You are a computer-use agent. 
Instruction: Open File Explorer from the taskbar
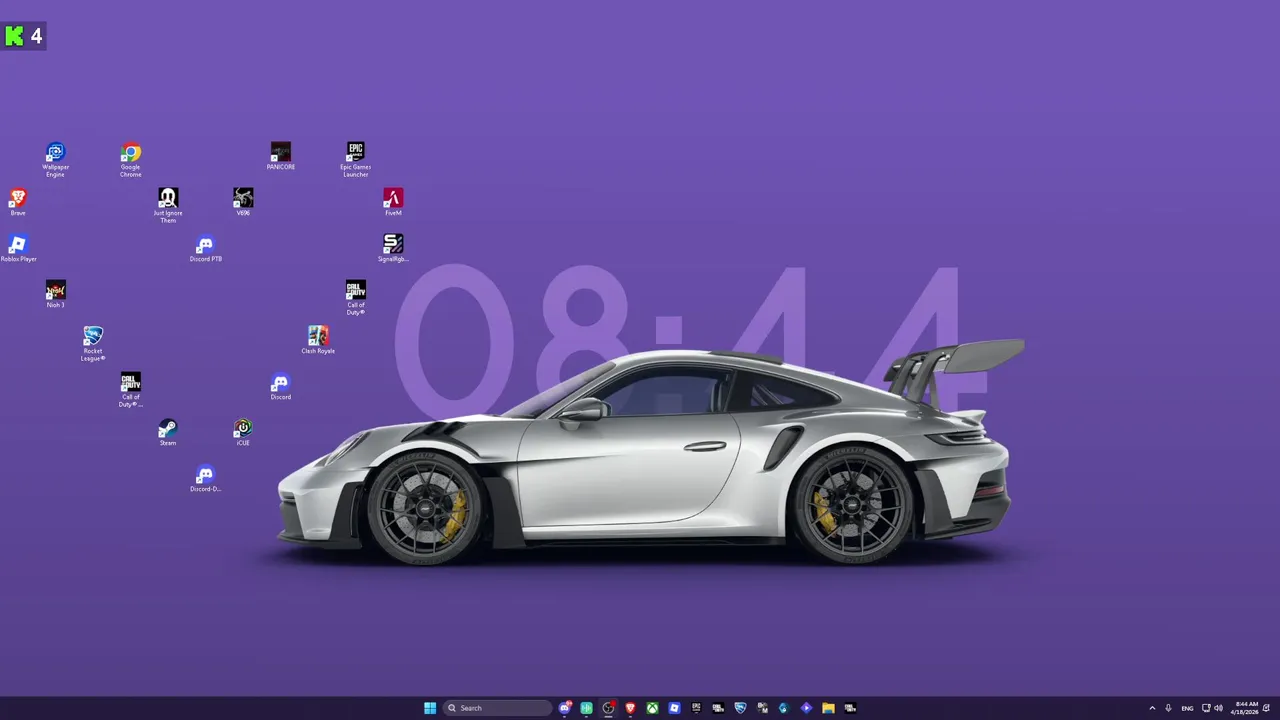[828, 708]
